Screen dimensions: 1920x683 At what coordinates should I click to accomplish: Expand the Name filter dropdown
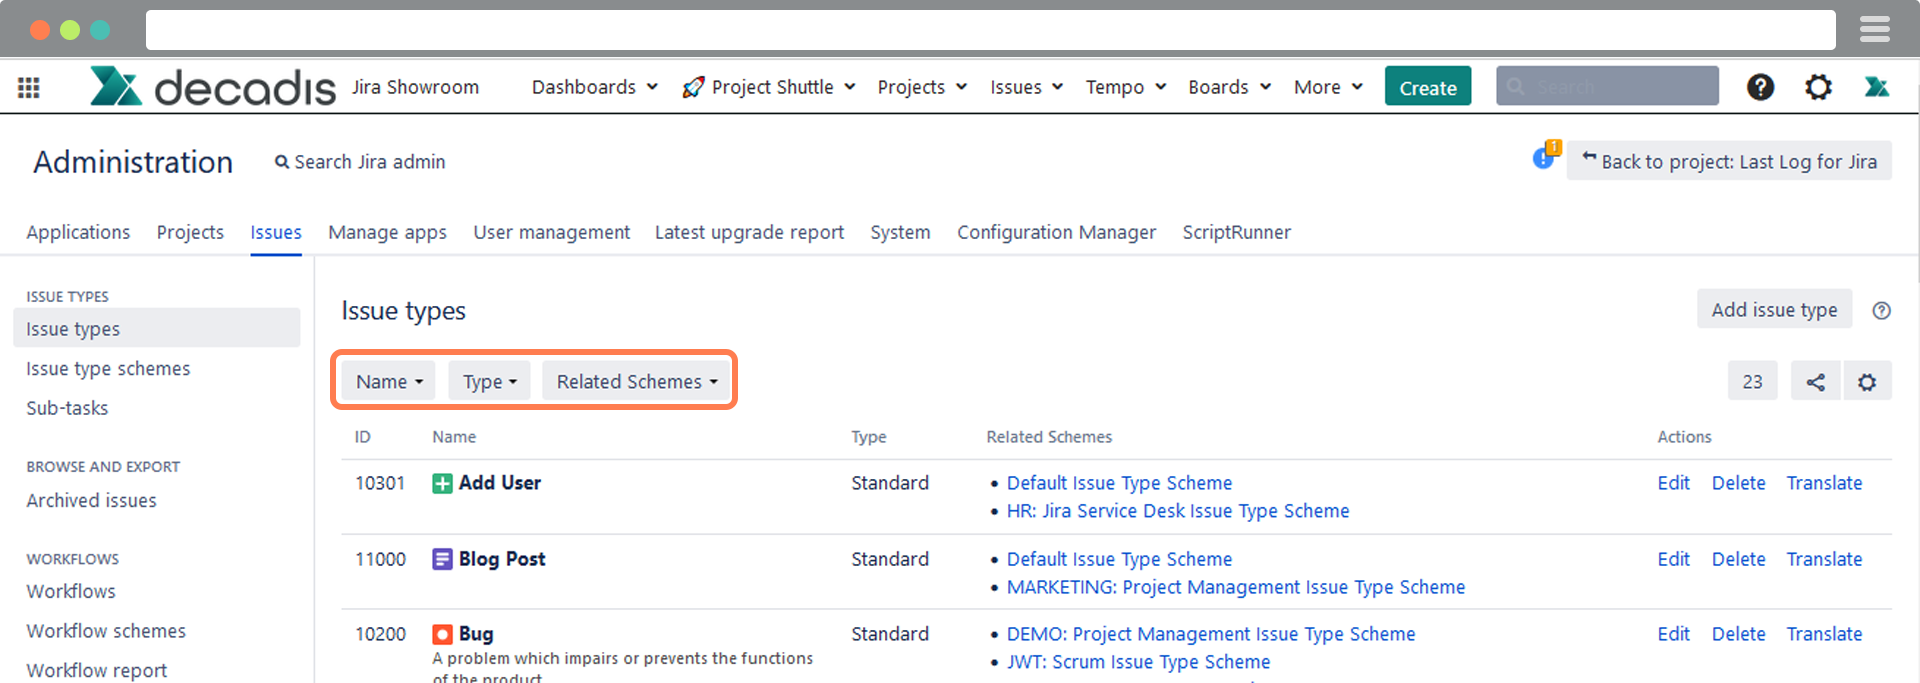(389, 382)
